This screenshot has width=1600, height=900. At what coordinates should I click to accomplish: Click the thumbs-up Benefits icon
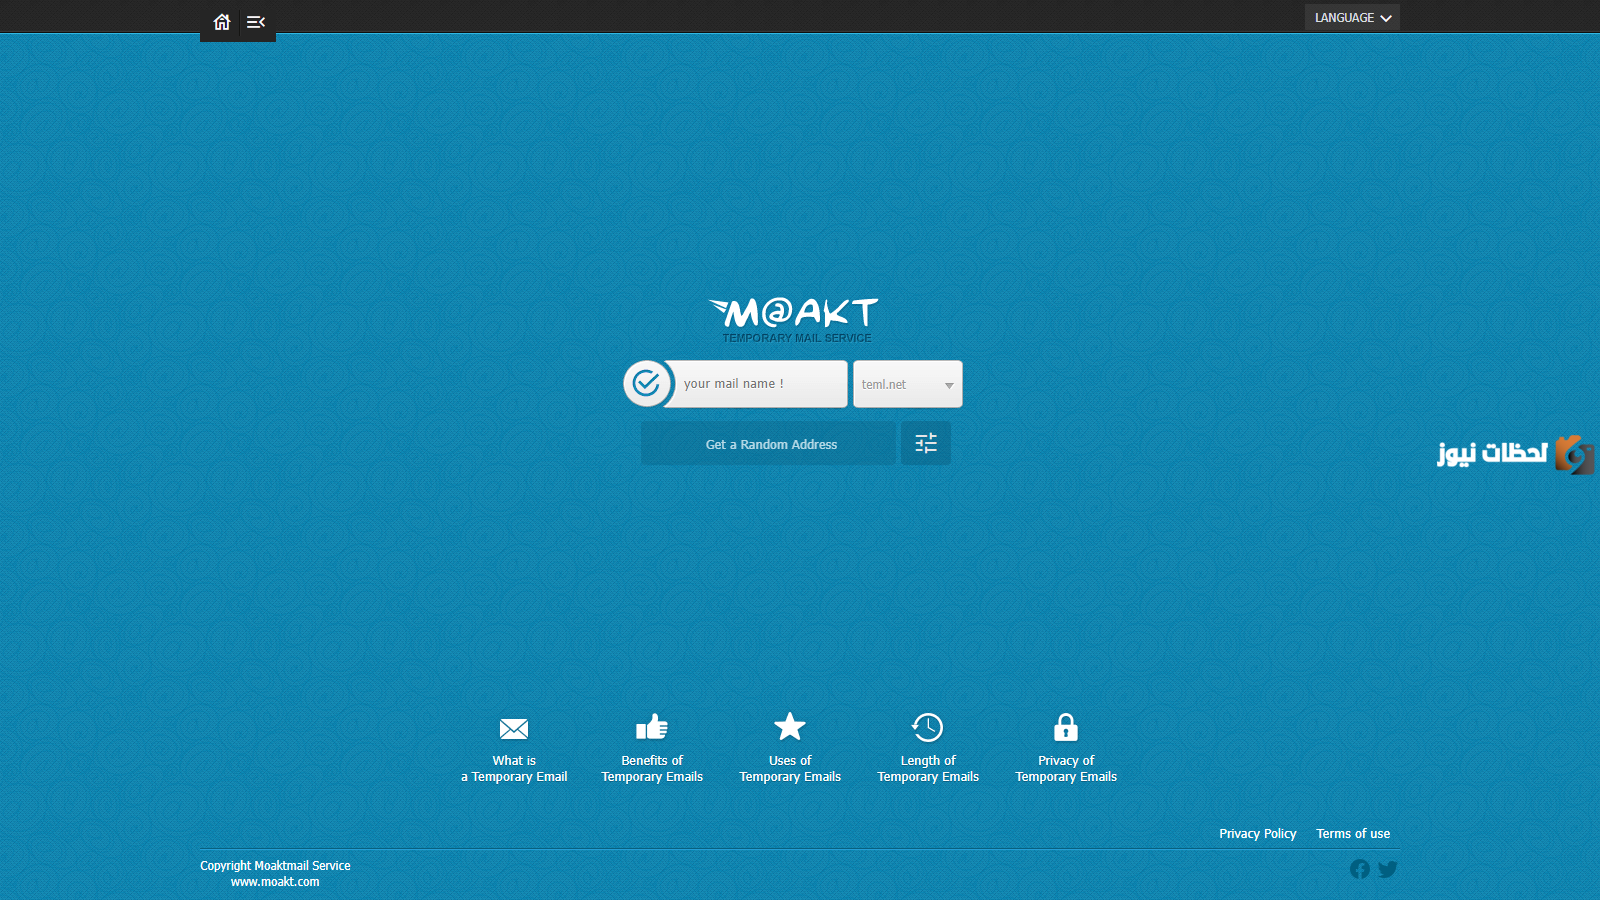(x=652, y=727)
